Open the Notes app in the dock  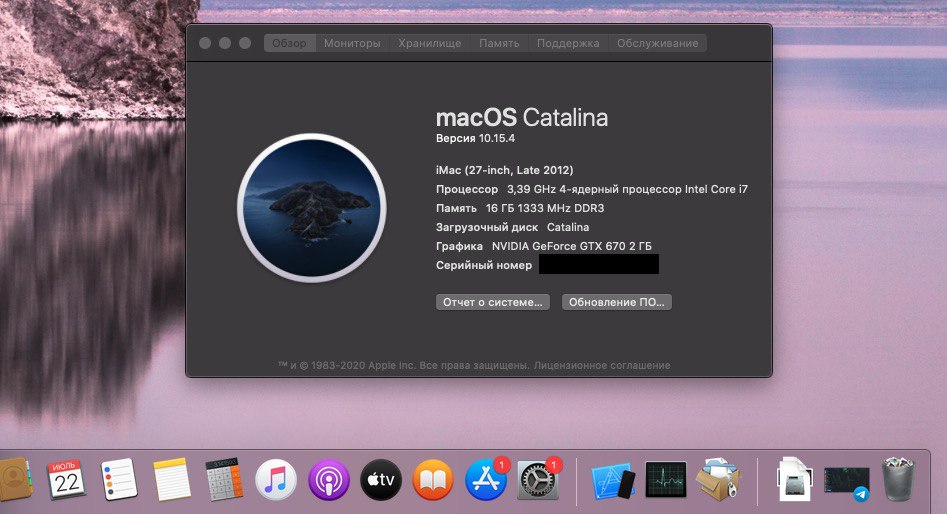coord(172,480)
